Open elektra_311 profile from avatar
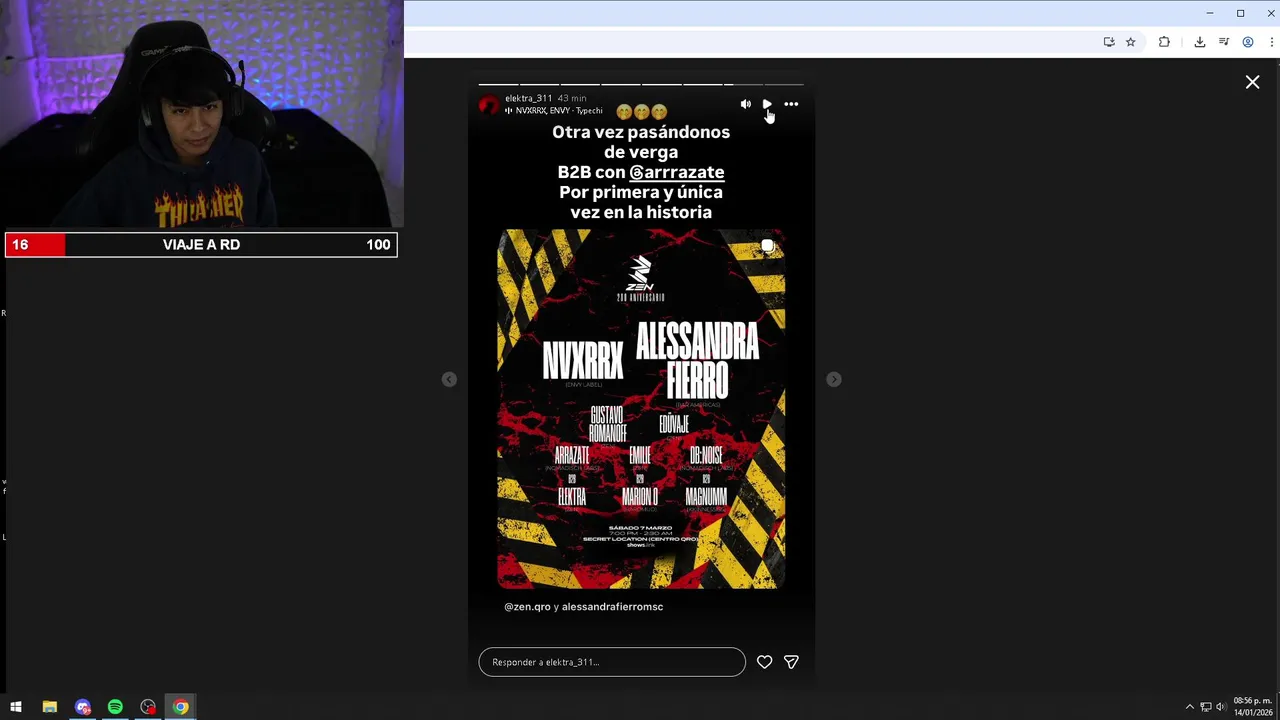Image resolution: width=1280 pixels, height=720 pixels. (x=489, y=105)
